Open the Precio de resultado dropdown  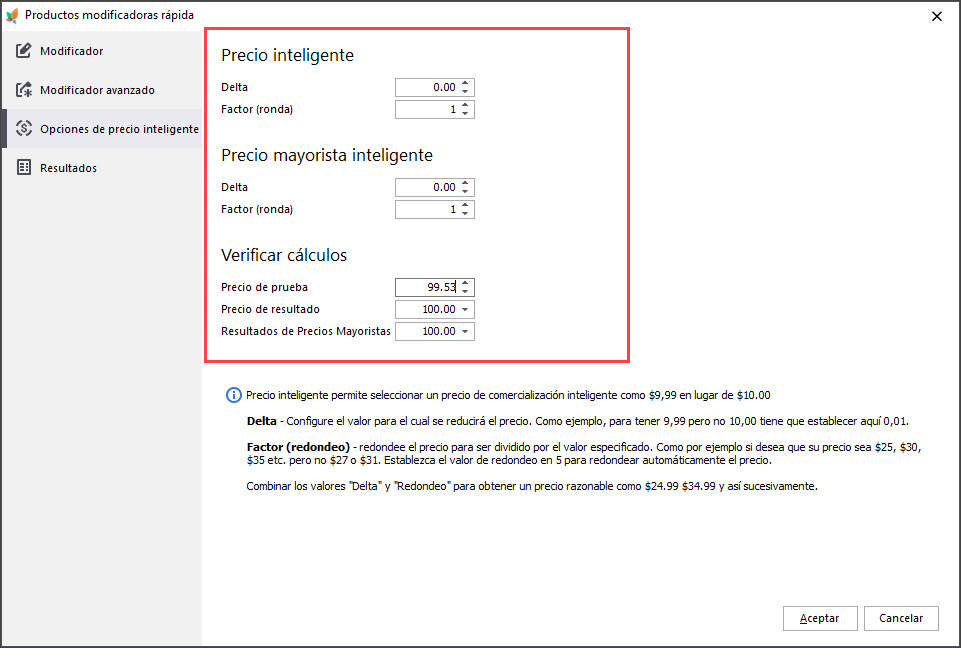pyautogui.click(x=465, y=310)
